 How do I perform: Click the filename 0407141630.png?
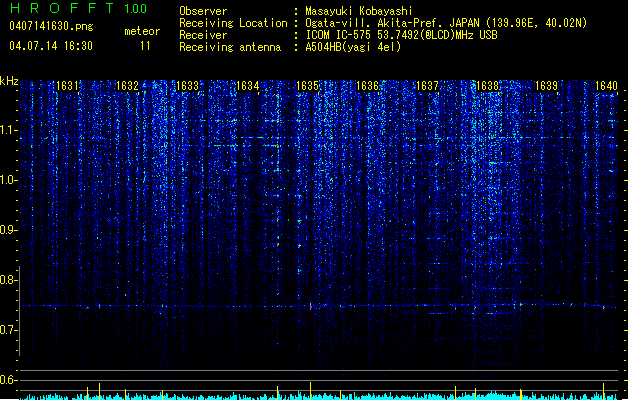point(51,26)
